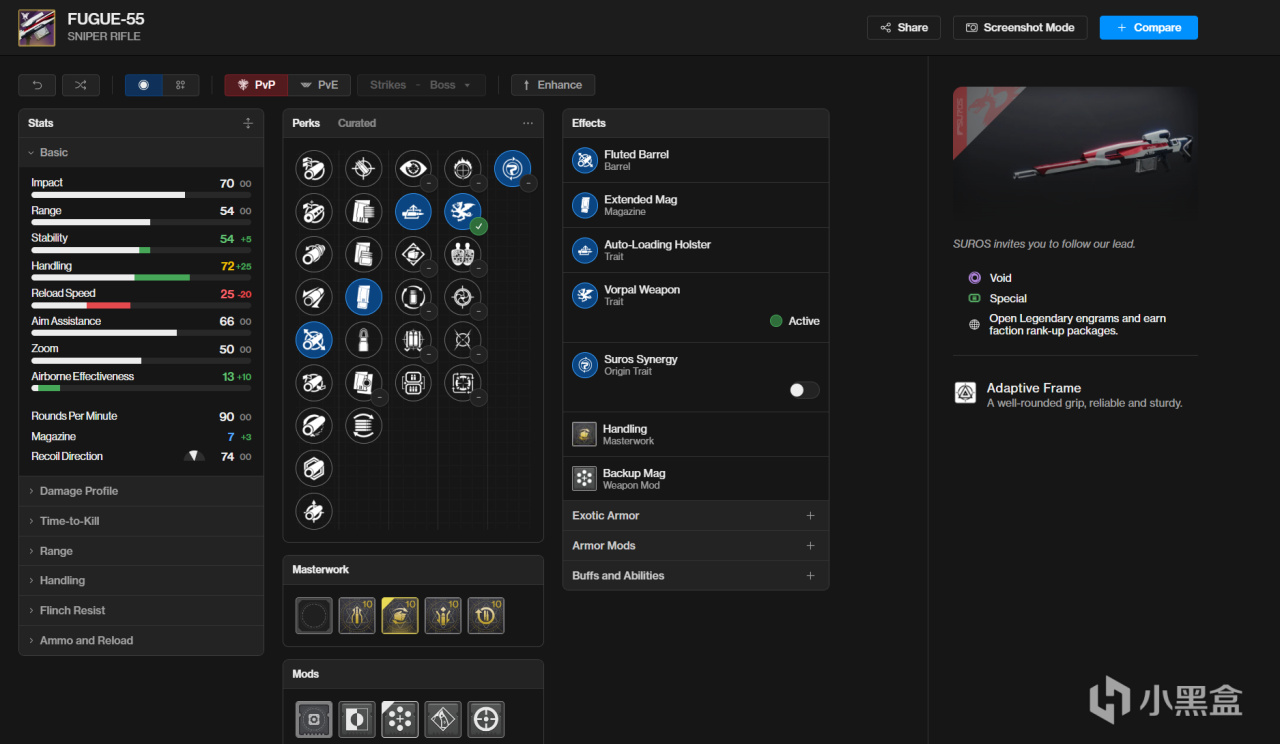The image size is (1280, 744).
Task: Expand the Ammo and Reload section
Action: [141, 640]
